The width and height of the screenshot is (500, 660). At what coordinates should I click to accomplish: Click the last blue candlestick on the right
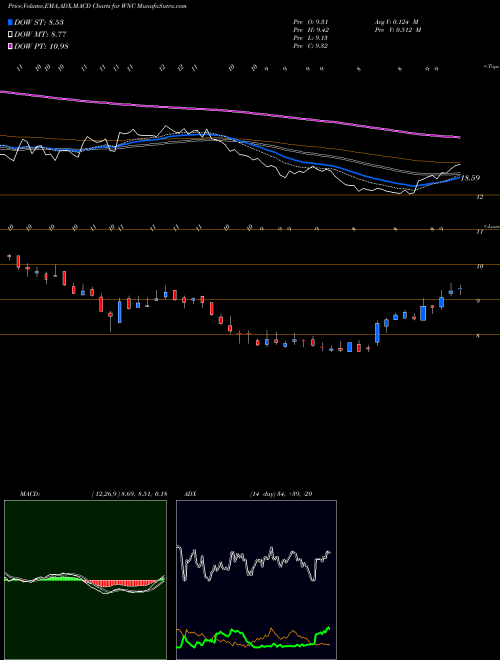click(460, 289)
